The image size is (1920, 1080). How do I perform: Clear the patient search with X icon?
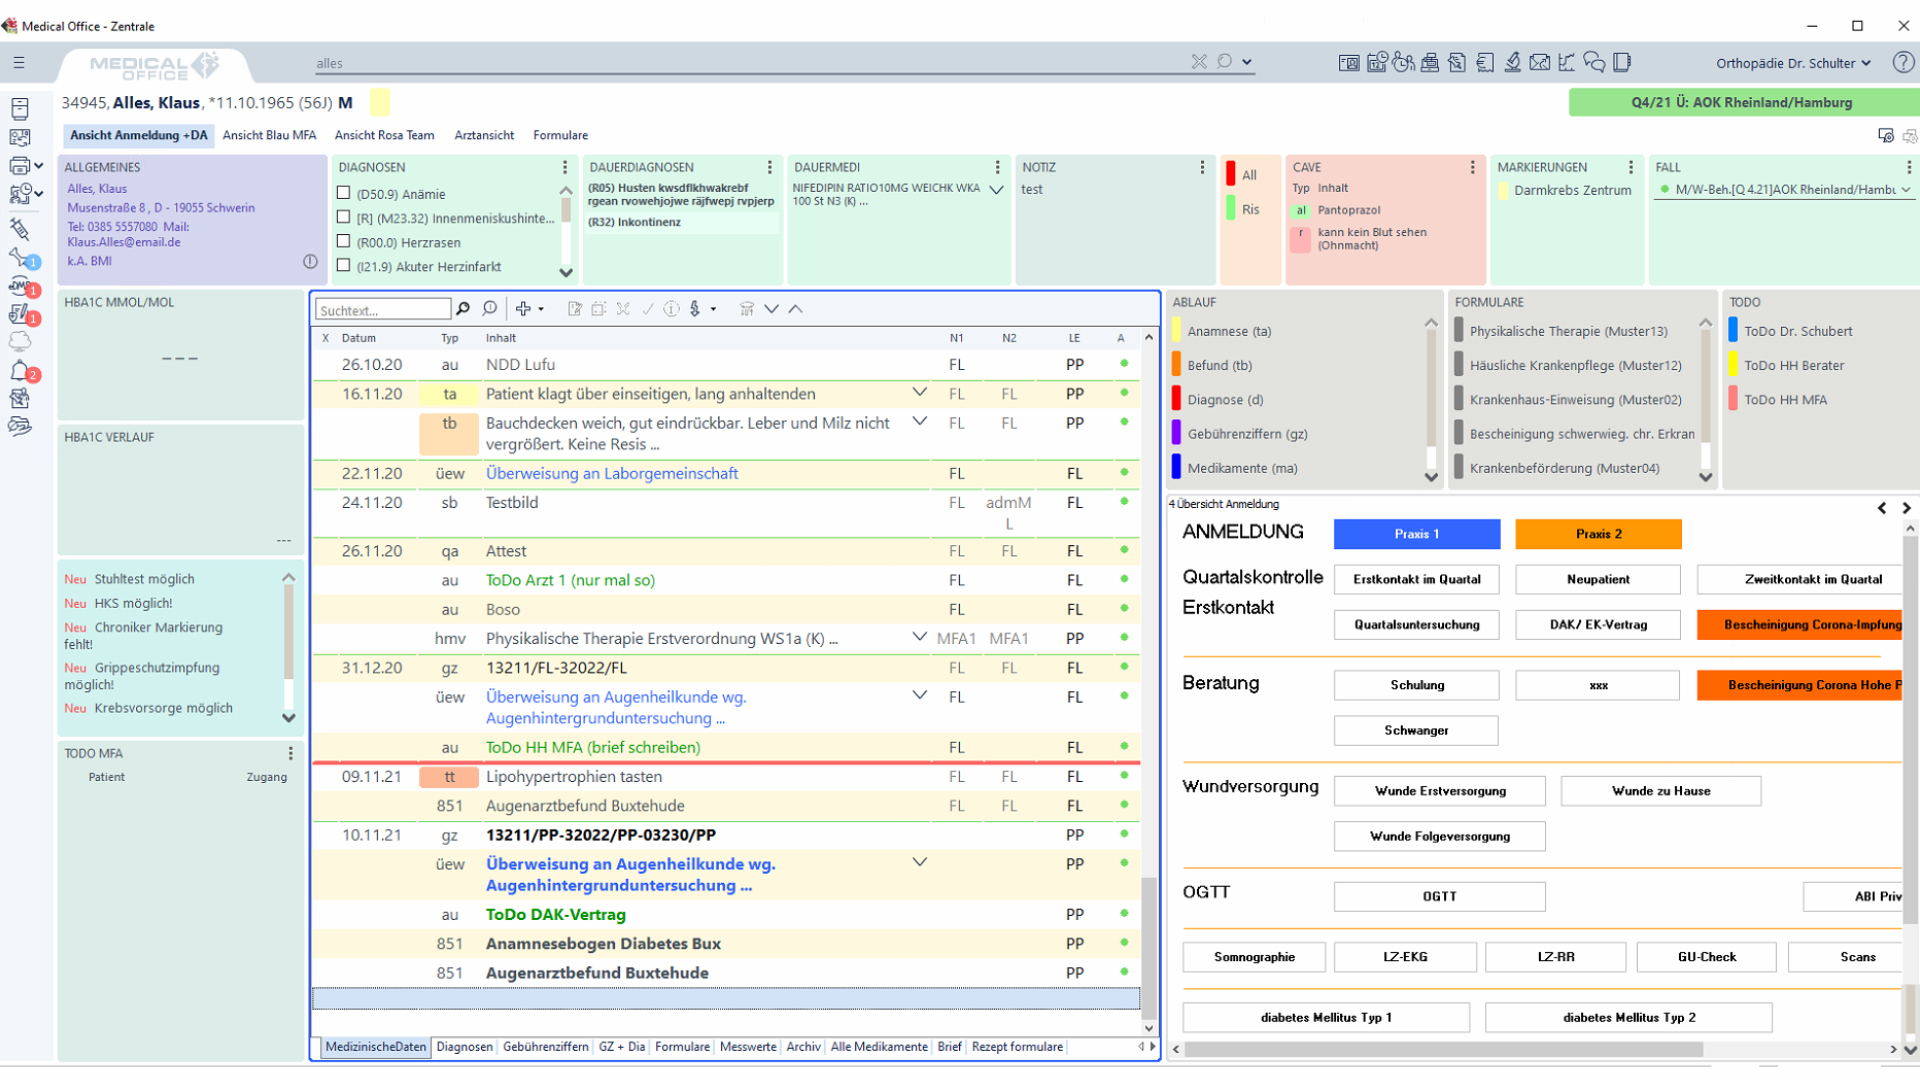tap(1199, 62)
